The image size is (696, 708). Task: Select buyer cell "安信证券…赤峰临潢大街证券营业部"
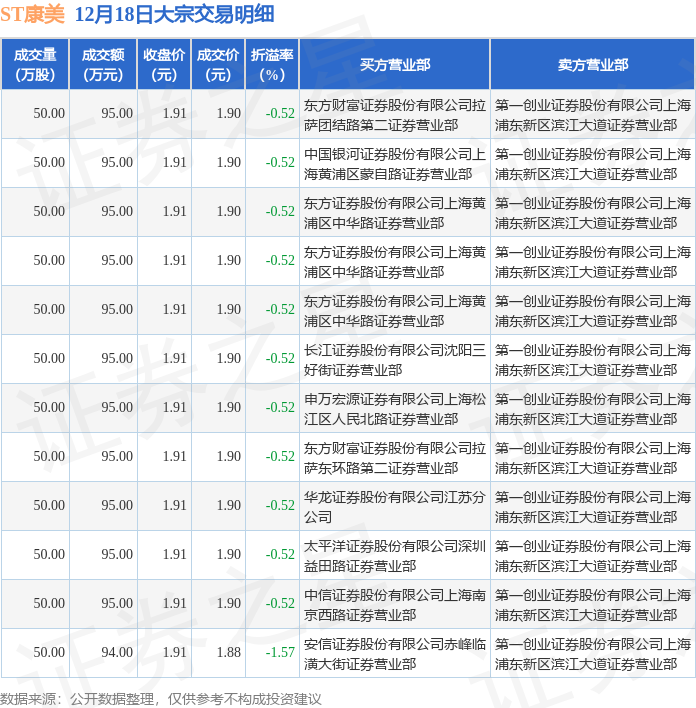pyautogui.click(x=395, y=654)
